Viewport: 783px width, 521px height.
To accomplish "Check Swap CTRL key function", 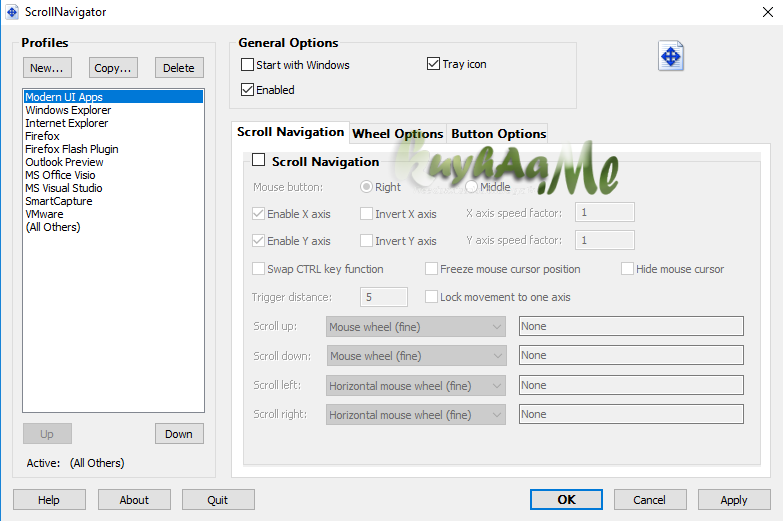I will 258,269.
